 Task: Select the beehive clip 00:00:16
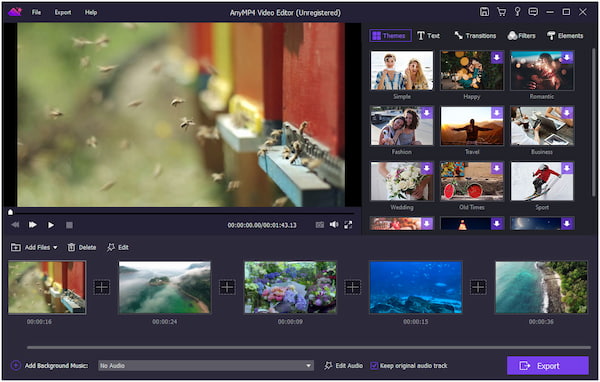click(47, 287)
